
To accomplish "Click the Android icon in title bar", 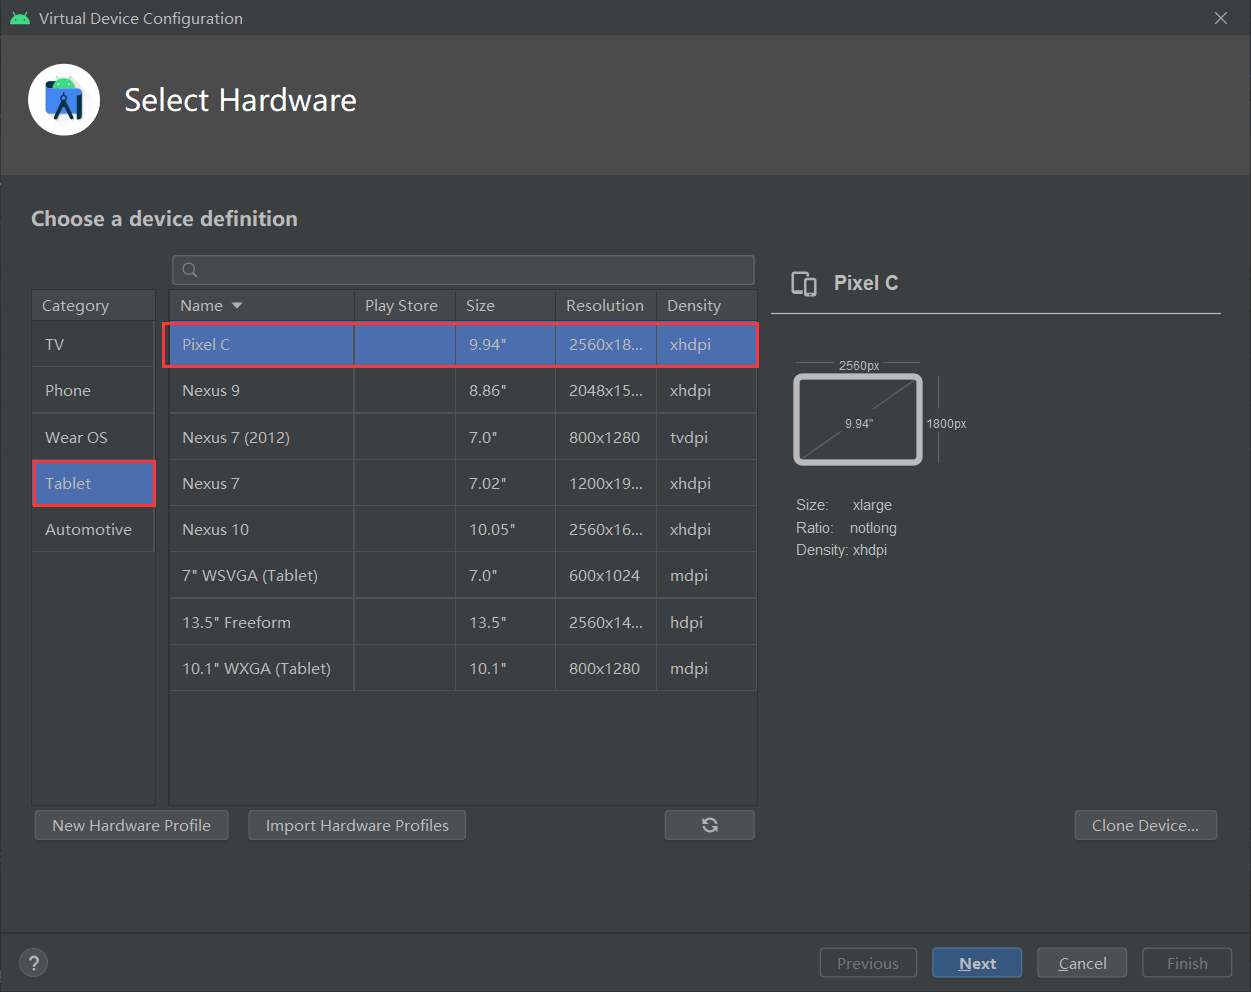I will click(x=19, y=18).
